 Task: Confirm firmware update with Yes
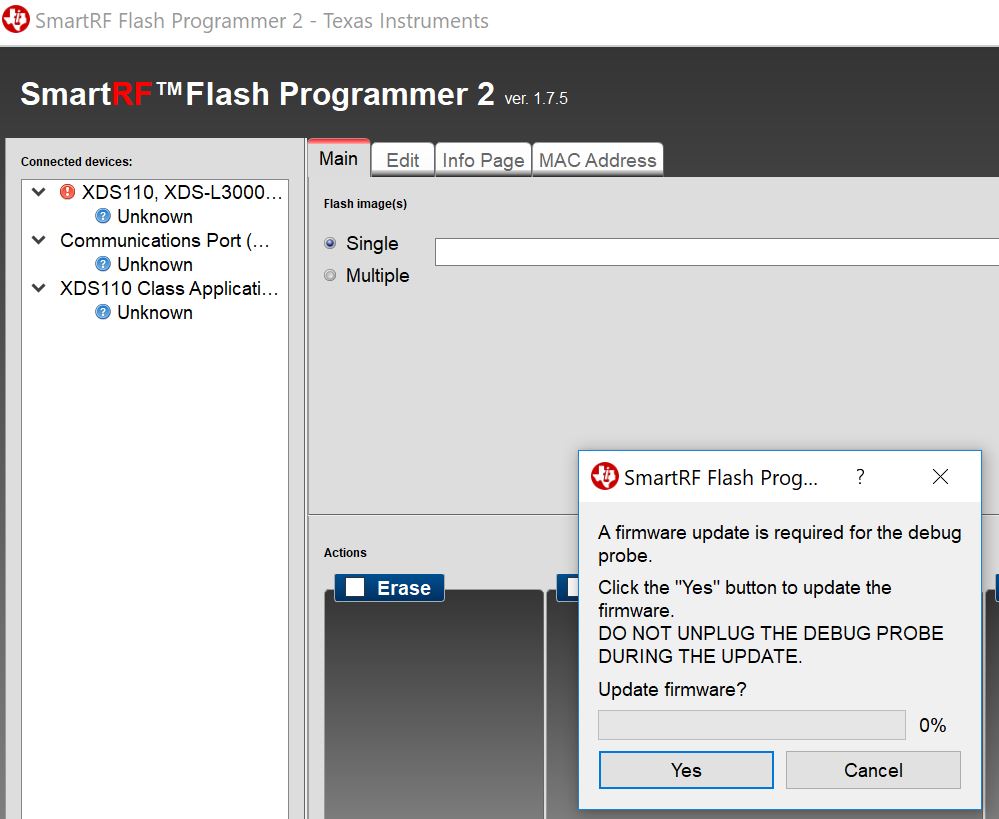[x=686, y=770]
